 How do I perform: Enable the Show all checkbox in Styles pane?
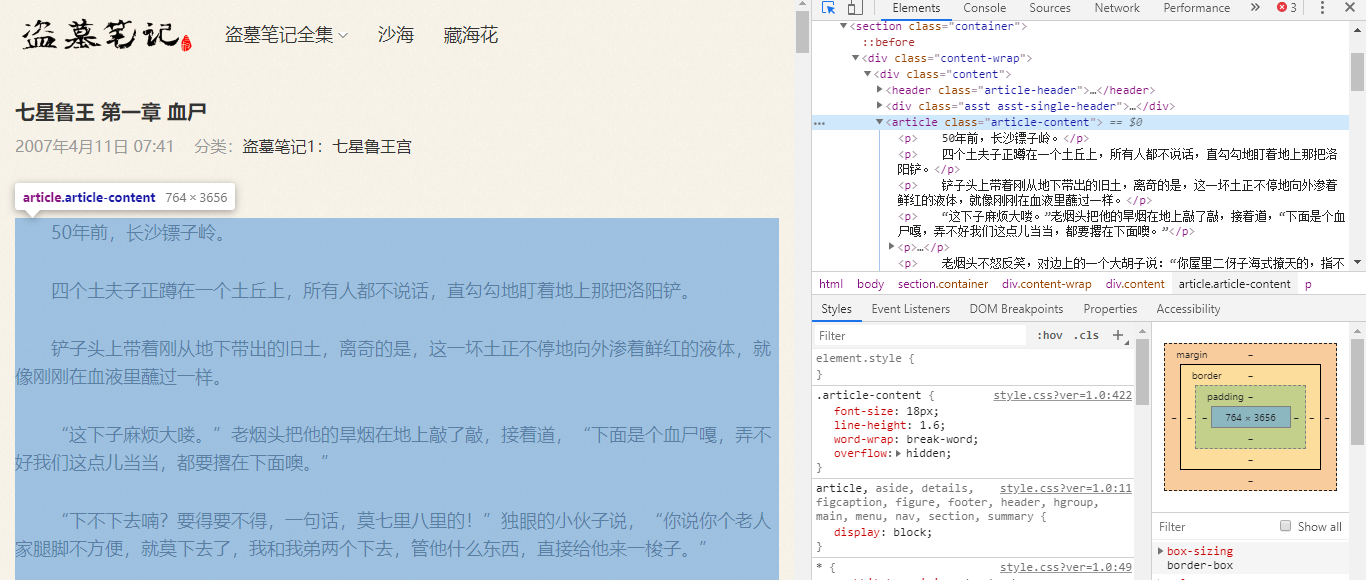(1284, 526)
